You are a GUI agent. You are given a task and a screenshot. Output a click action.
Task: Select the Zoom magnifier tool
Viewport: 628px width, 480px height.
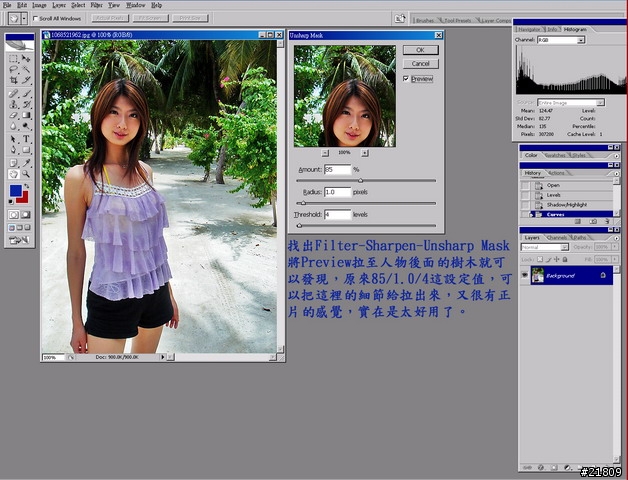tap(26, 174)
